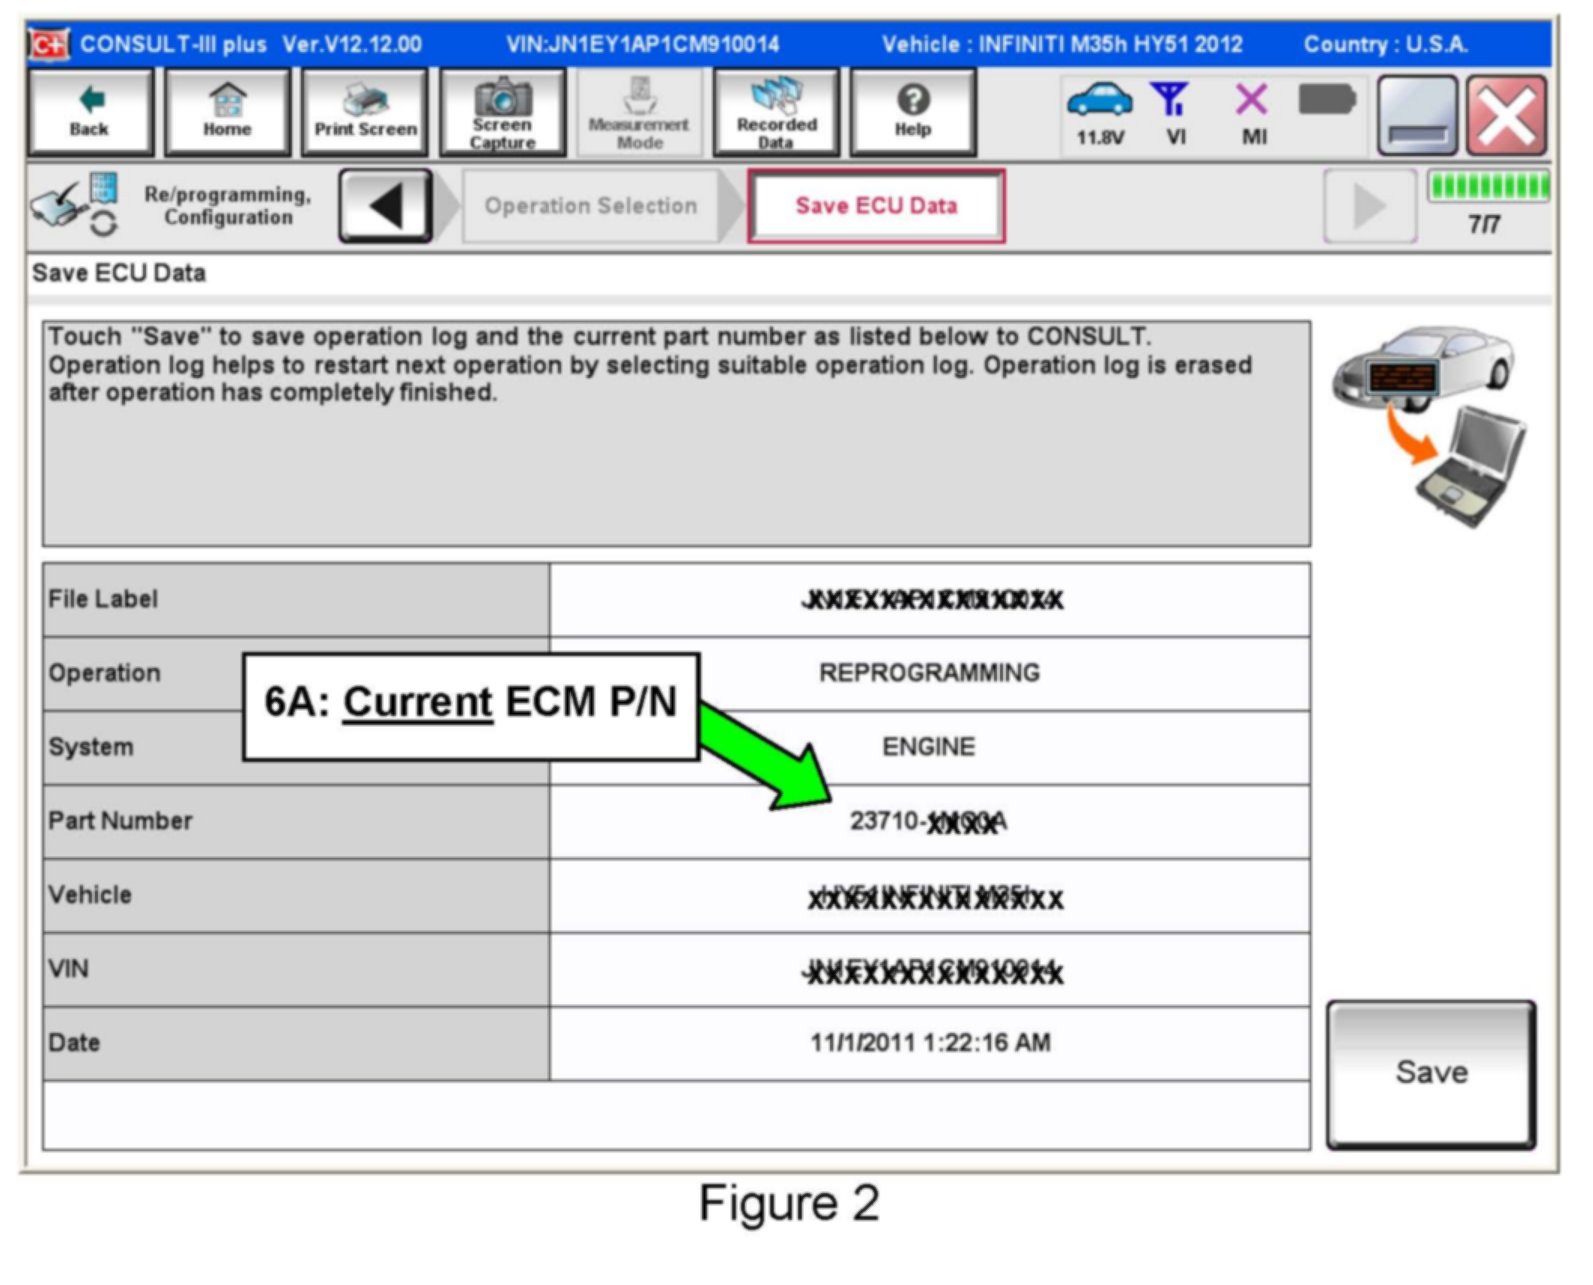Screen dimensions: 1593x1285
Task: Click the laptop battery level indicator
Action: coord(1327,100)
